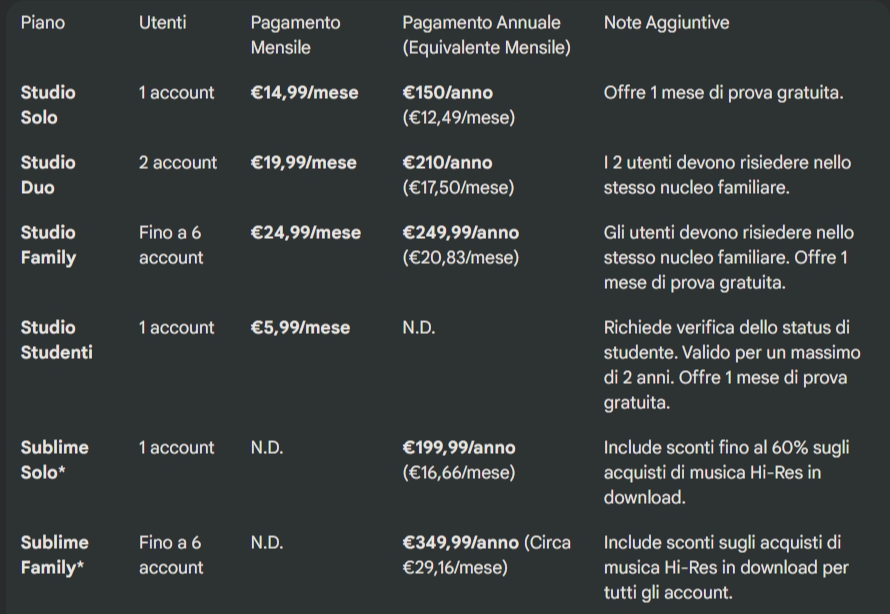
Task: Select the Studio Duo plan name
Action: pyautogui.click(x=47, y=174)
